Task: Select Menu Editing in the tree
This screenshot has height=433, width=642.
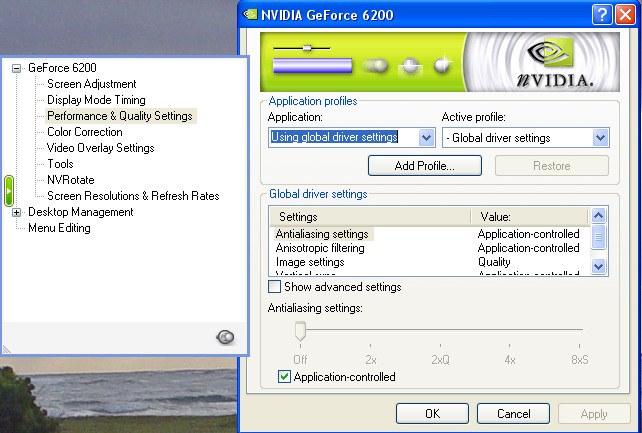Action: 59,228
